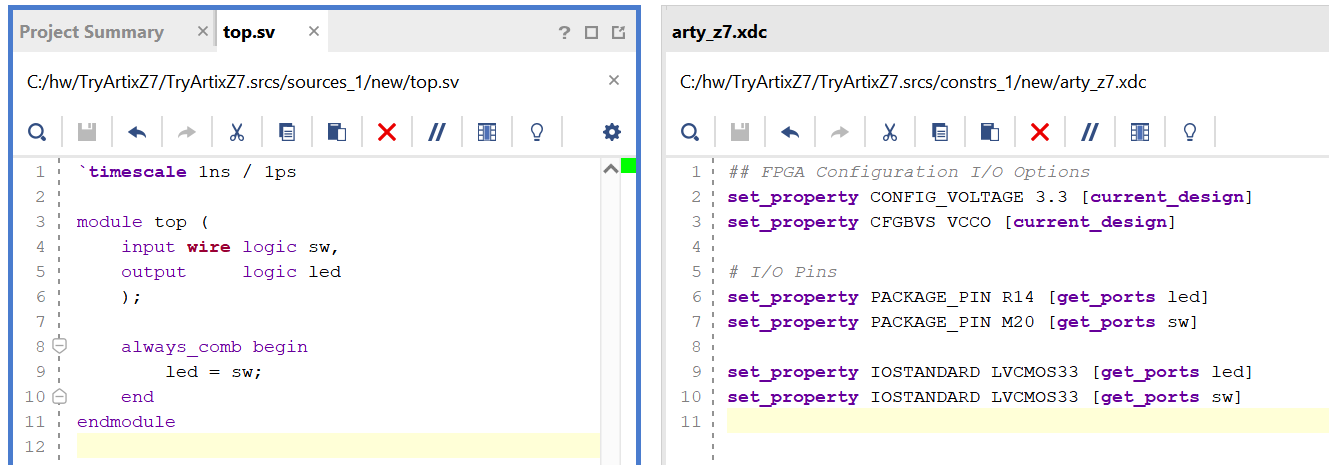1329x465 pixels.
Task: Click Redo arrow in arty_z7.xdc toolbar
Action: tap(840, 132)
